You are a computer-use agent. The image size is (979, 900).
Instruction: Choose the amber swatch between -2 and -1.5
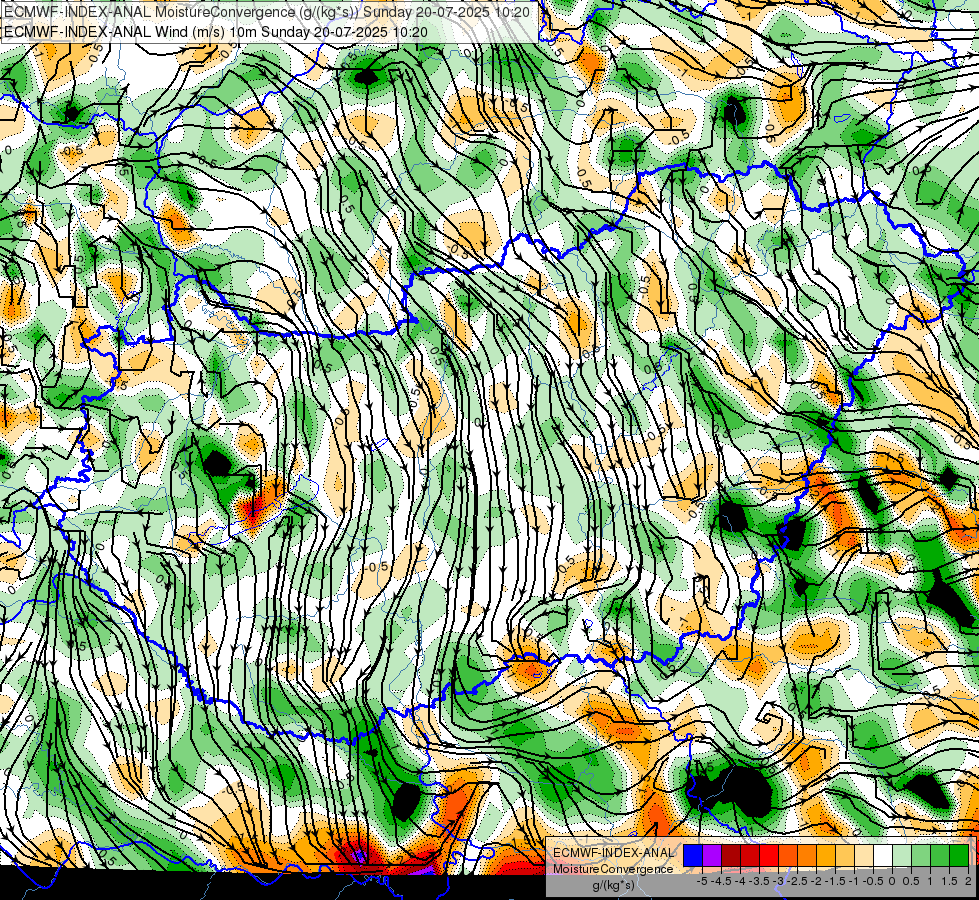click(x=826, y=856)
